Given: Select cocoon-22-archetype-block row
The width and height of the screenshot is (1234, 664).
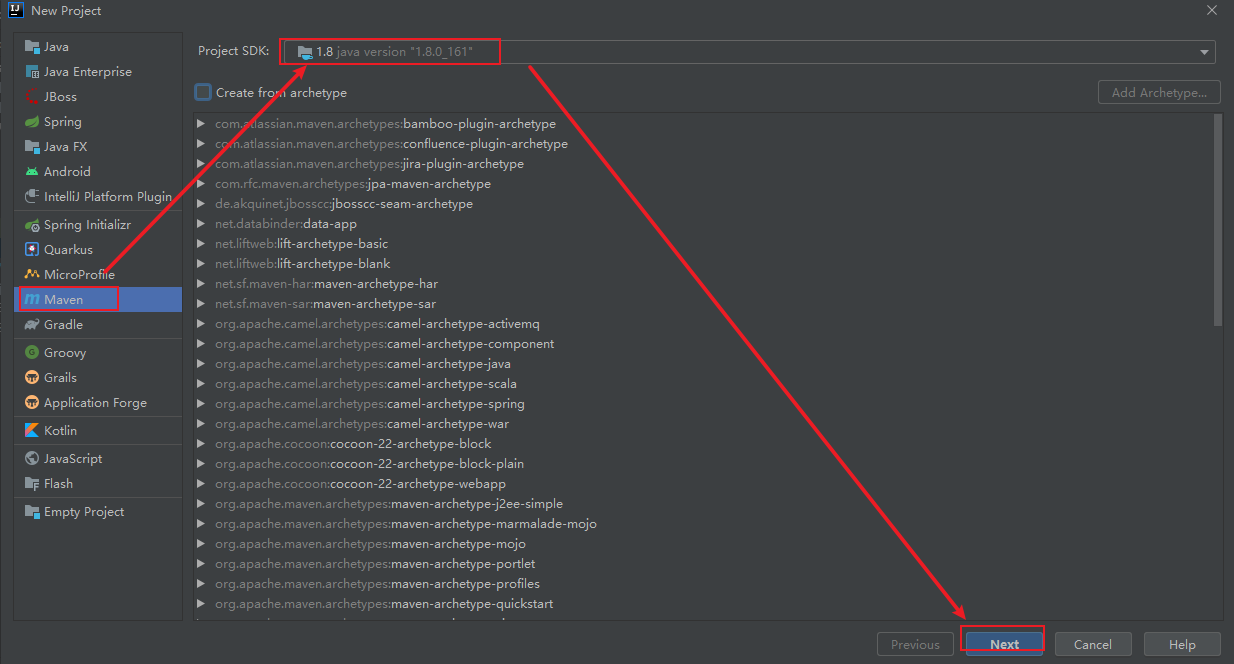Looking at the screenshot, I should 704,444.
